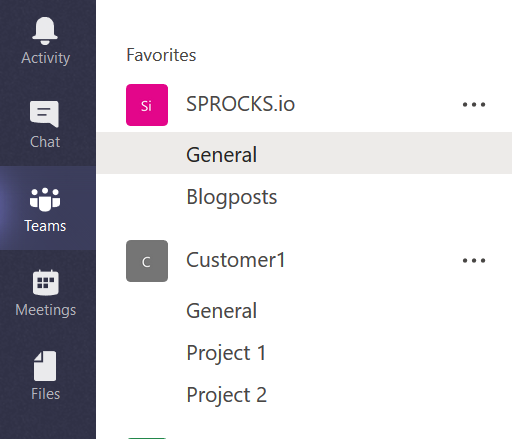
Task: Open the Files document icon
Action: point(45,366)
